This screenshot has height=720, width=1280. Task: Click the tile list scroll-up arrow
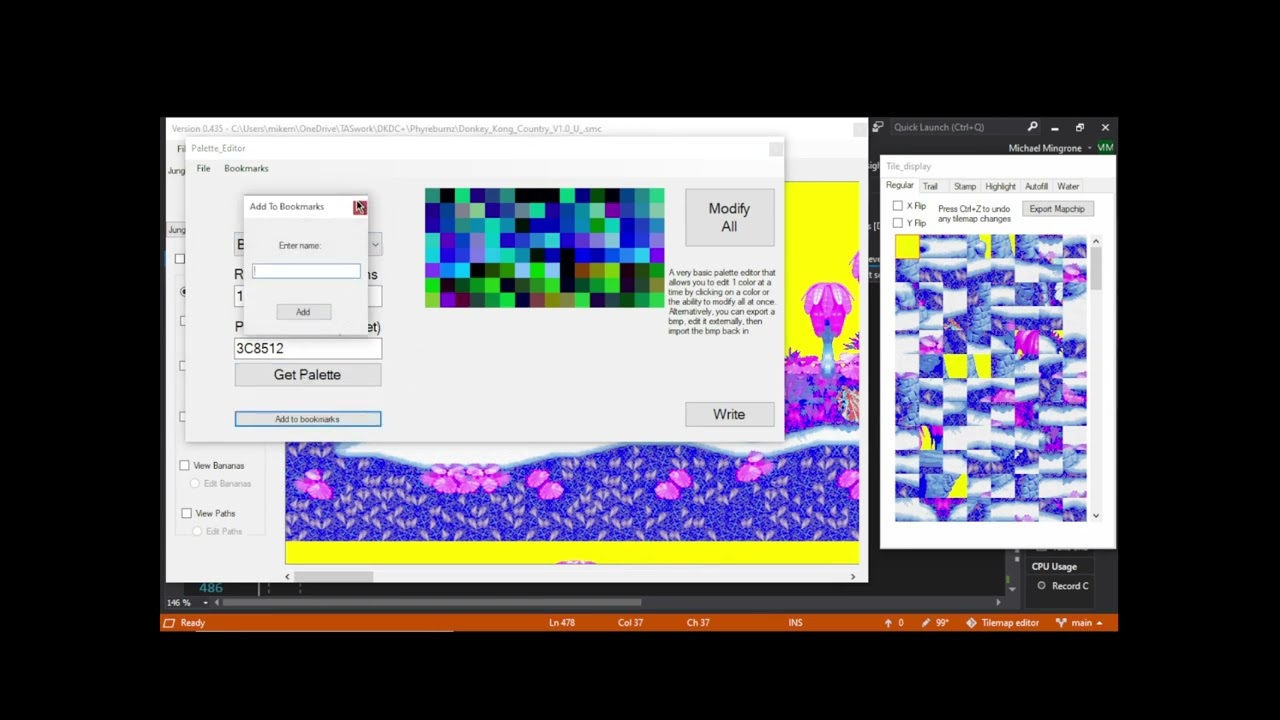pos(1096,242)
